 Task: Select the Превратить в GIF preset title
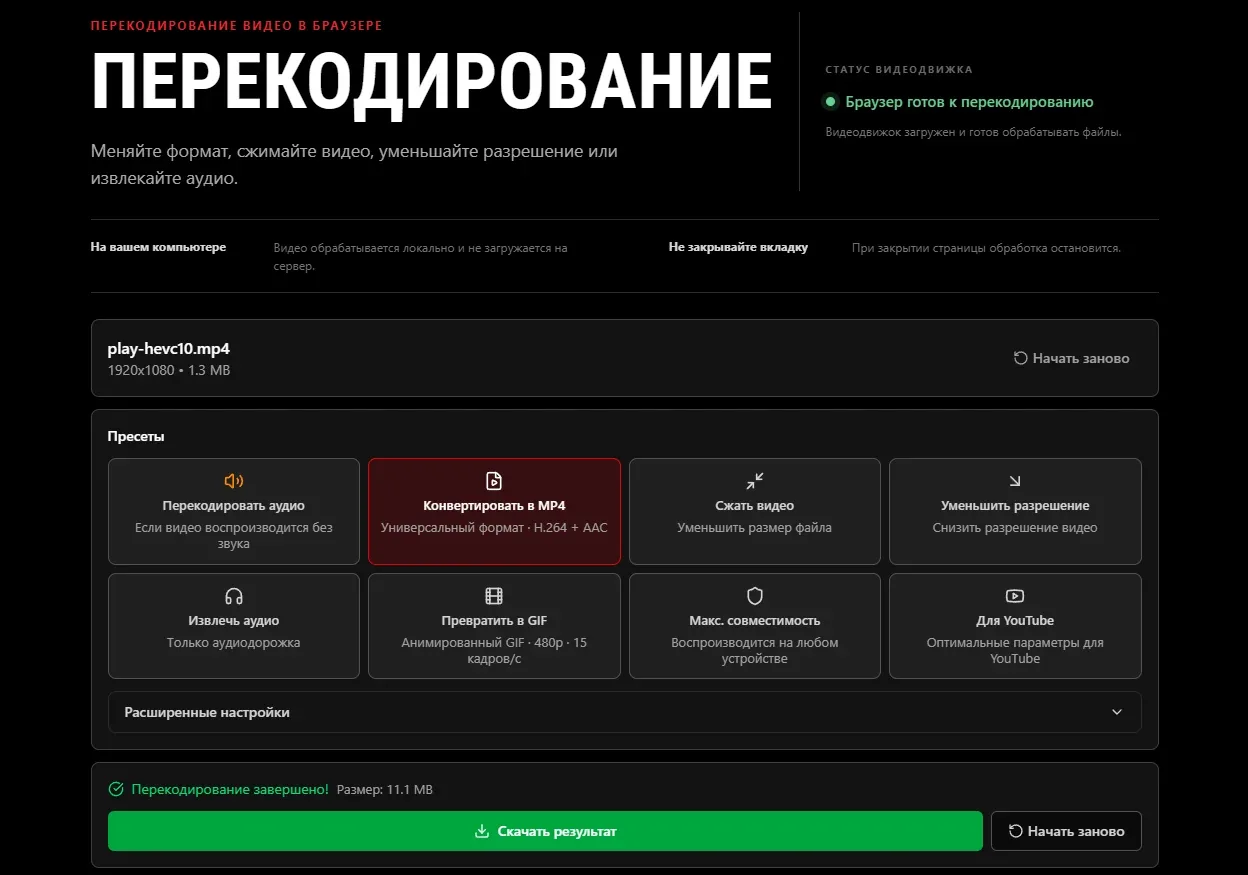pos(494,621)
